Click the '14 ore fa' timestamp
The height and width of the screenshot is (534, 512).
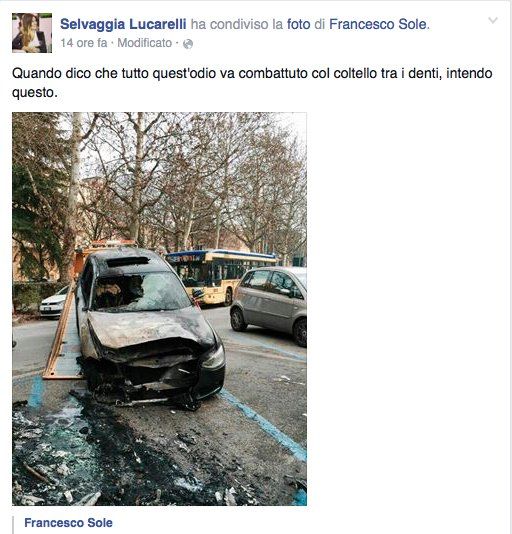(x=84, y=43)
